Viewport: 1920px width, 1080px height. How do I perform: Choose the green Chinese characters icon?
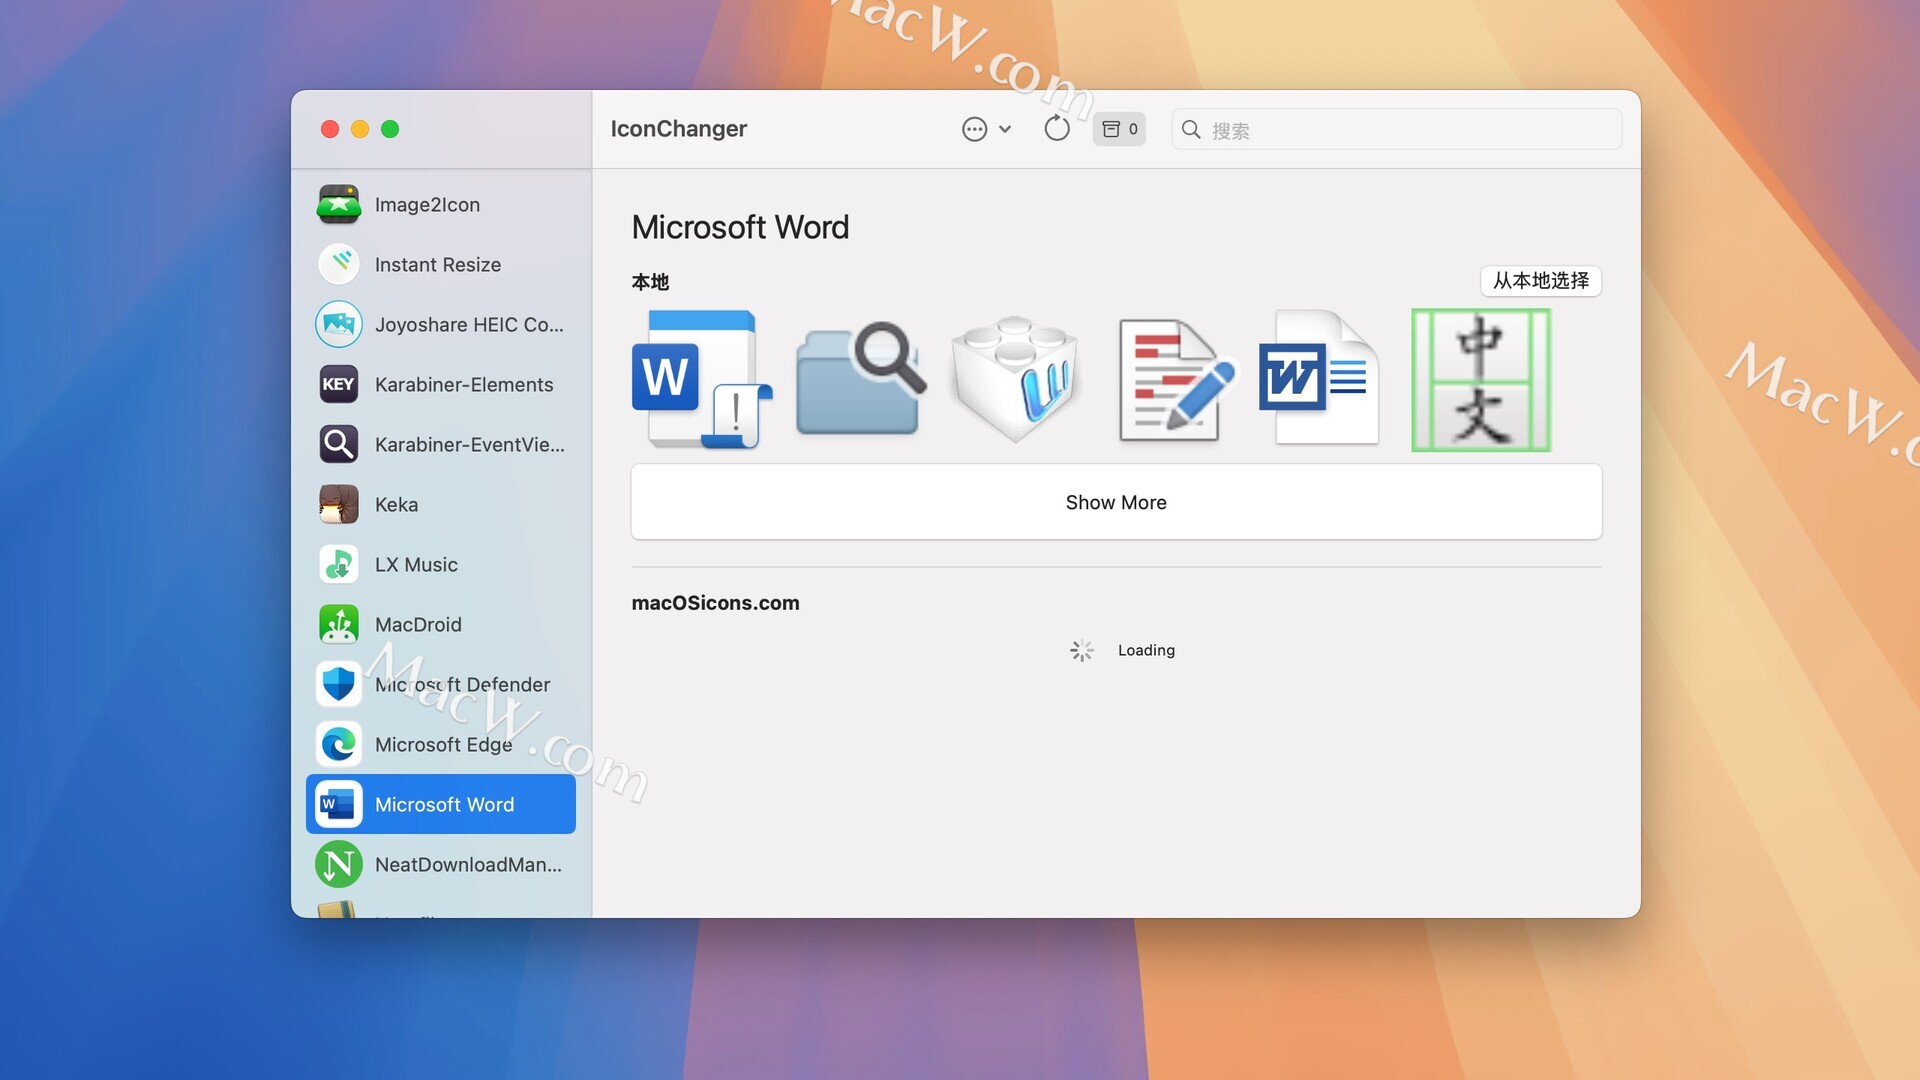[x=1481, y=380]
